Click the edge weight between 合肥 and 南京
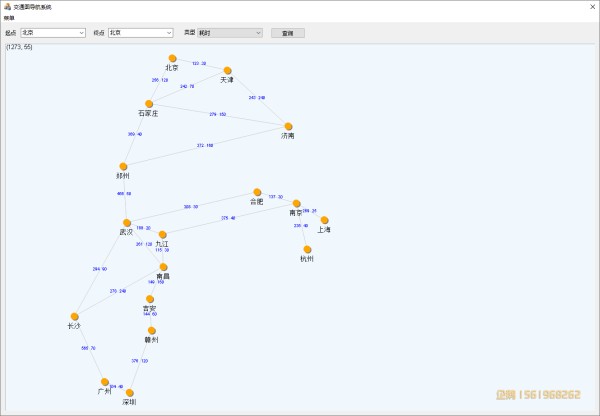600x416 pixels. (x=276, y=197)
